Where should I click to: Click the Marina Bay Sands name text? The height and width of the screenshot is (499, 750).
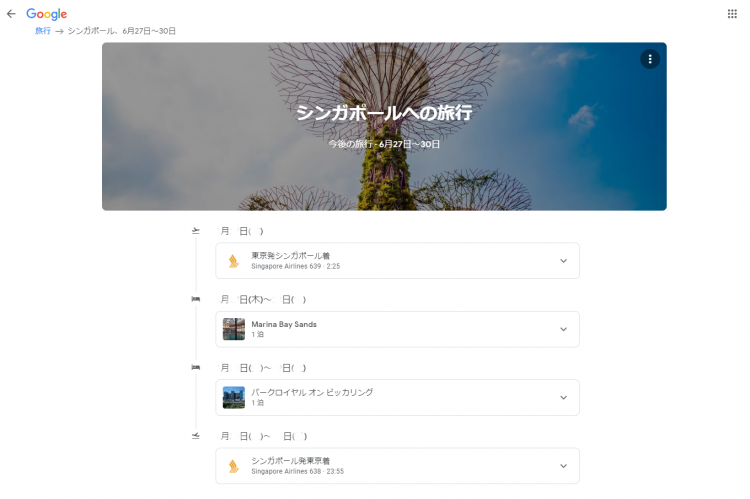284,324
